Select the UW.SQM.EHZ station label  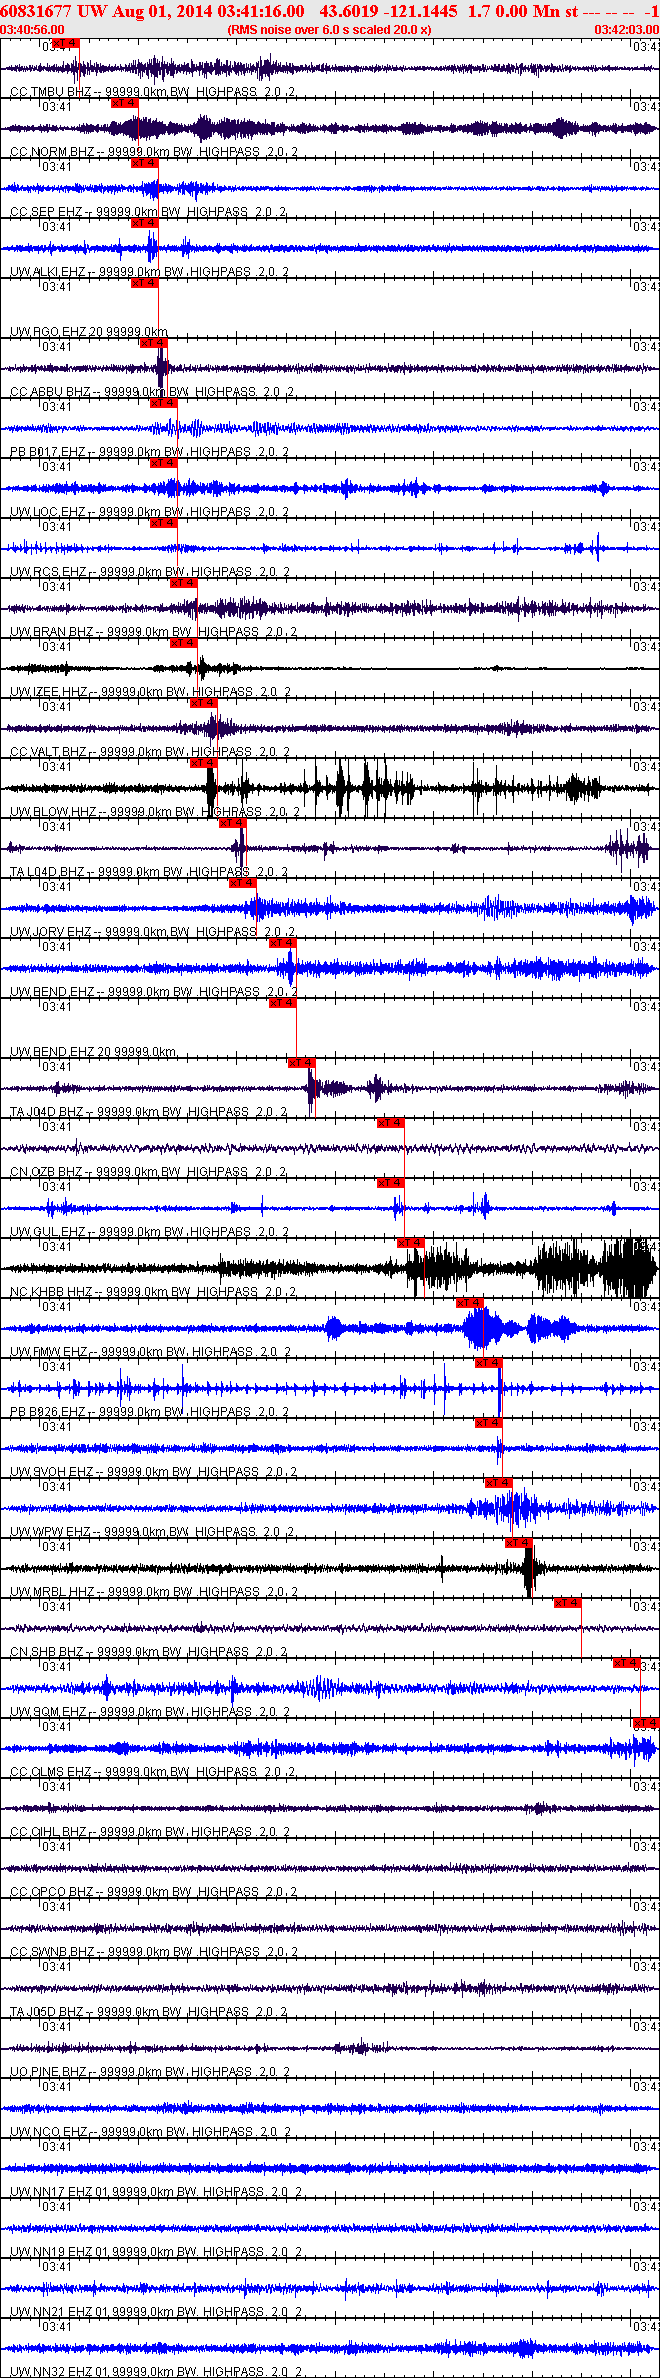tap(151, 1712)
